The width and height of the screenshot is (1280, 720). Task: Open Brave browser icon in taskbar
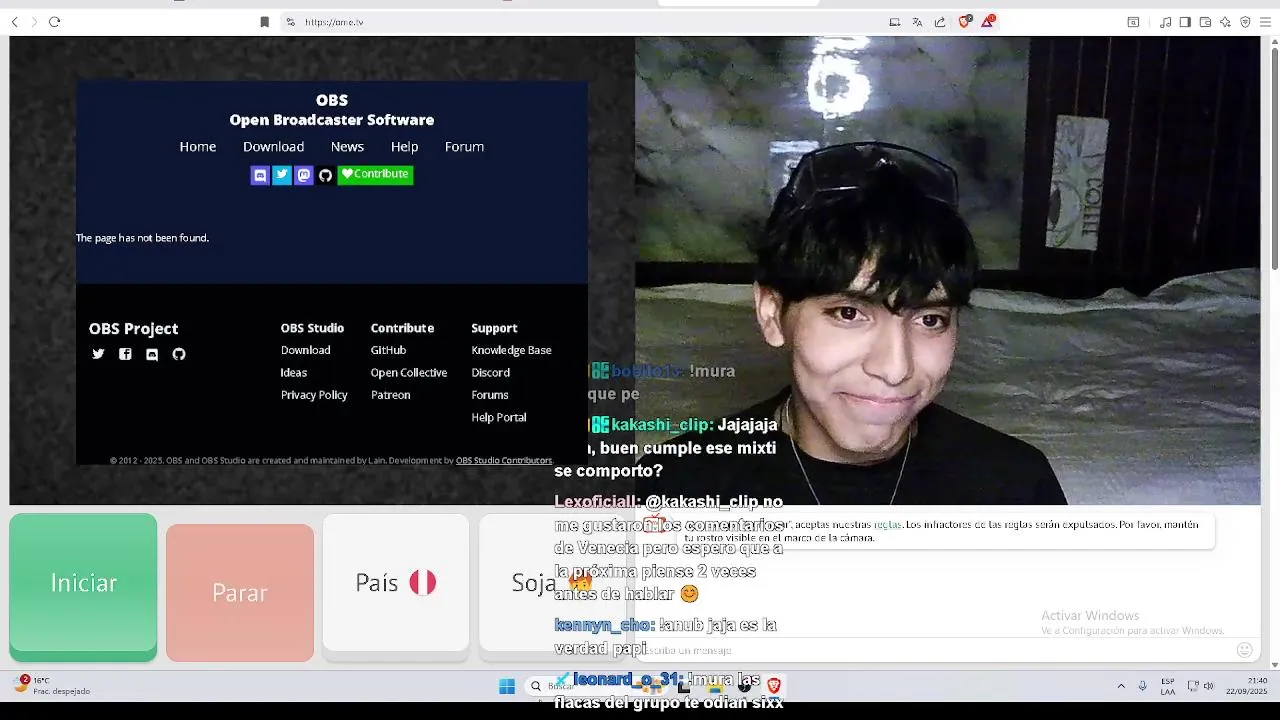pyautogui.click(x=773, y=686)
